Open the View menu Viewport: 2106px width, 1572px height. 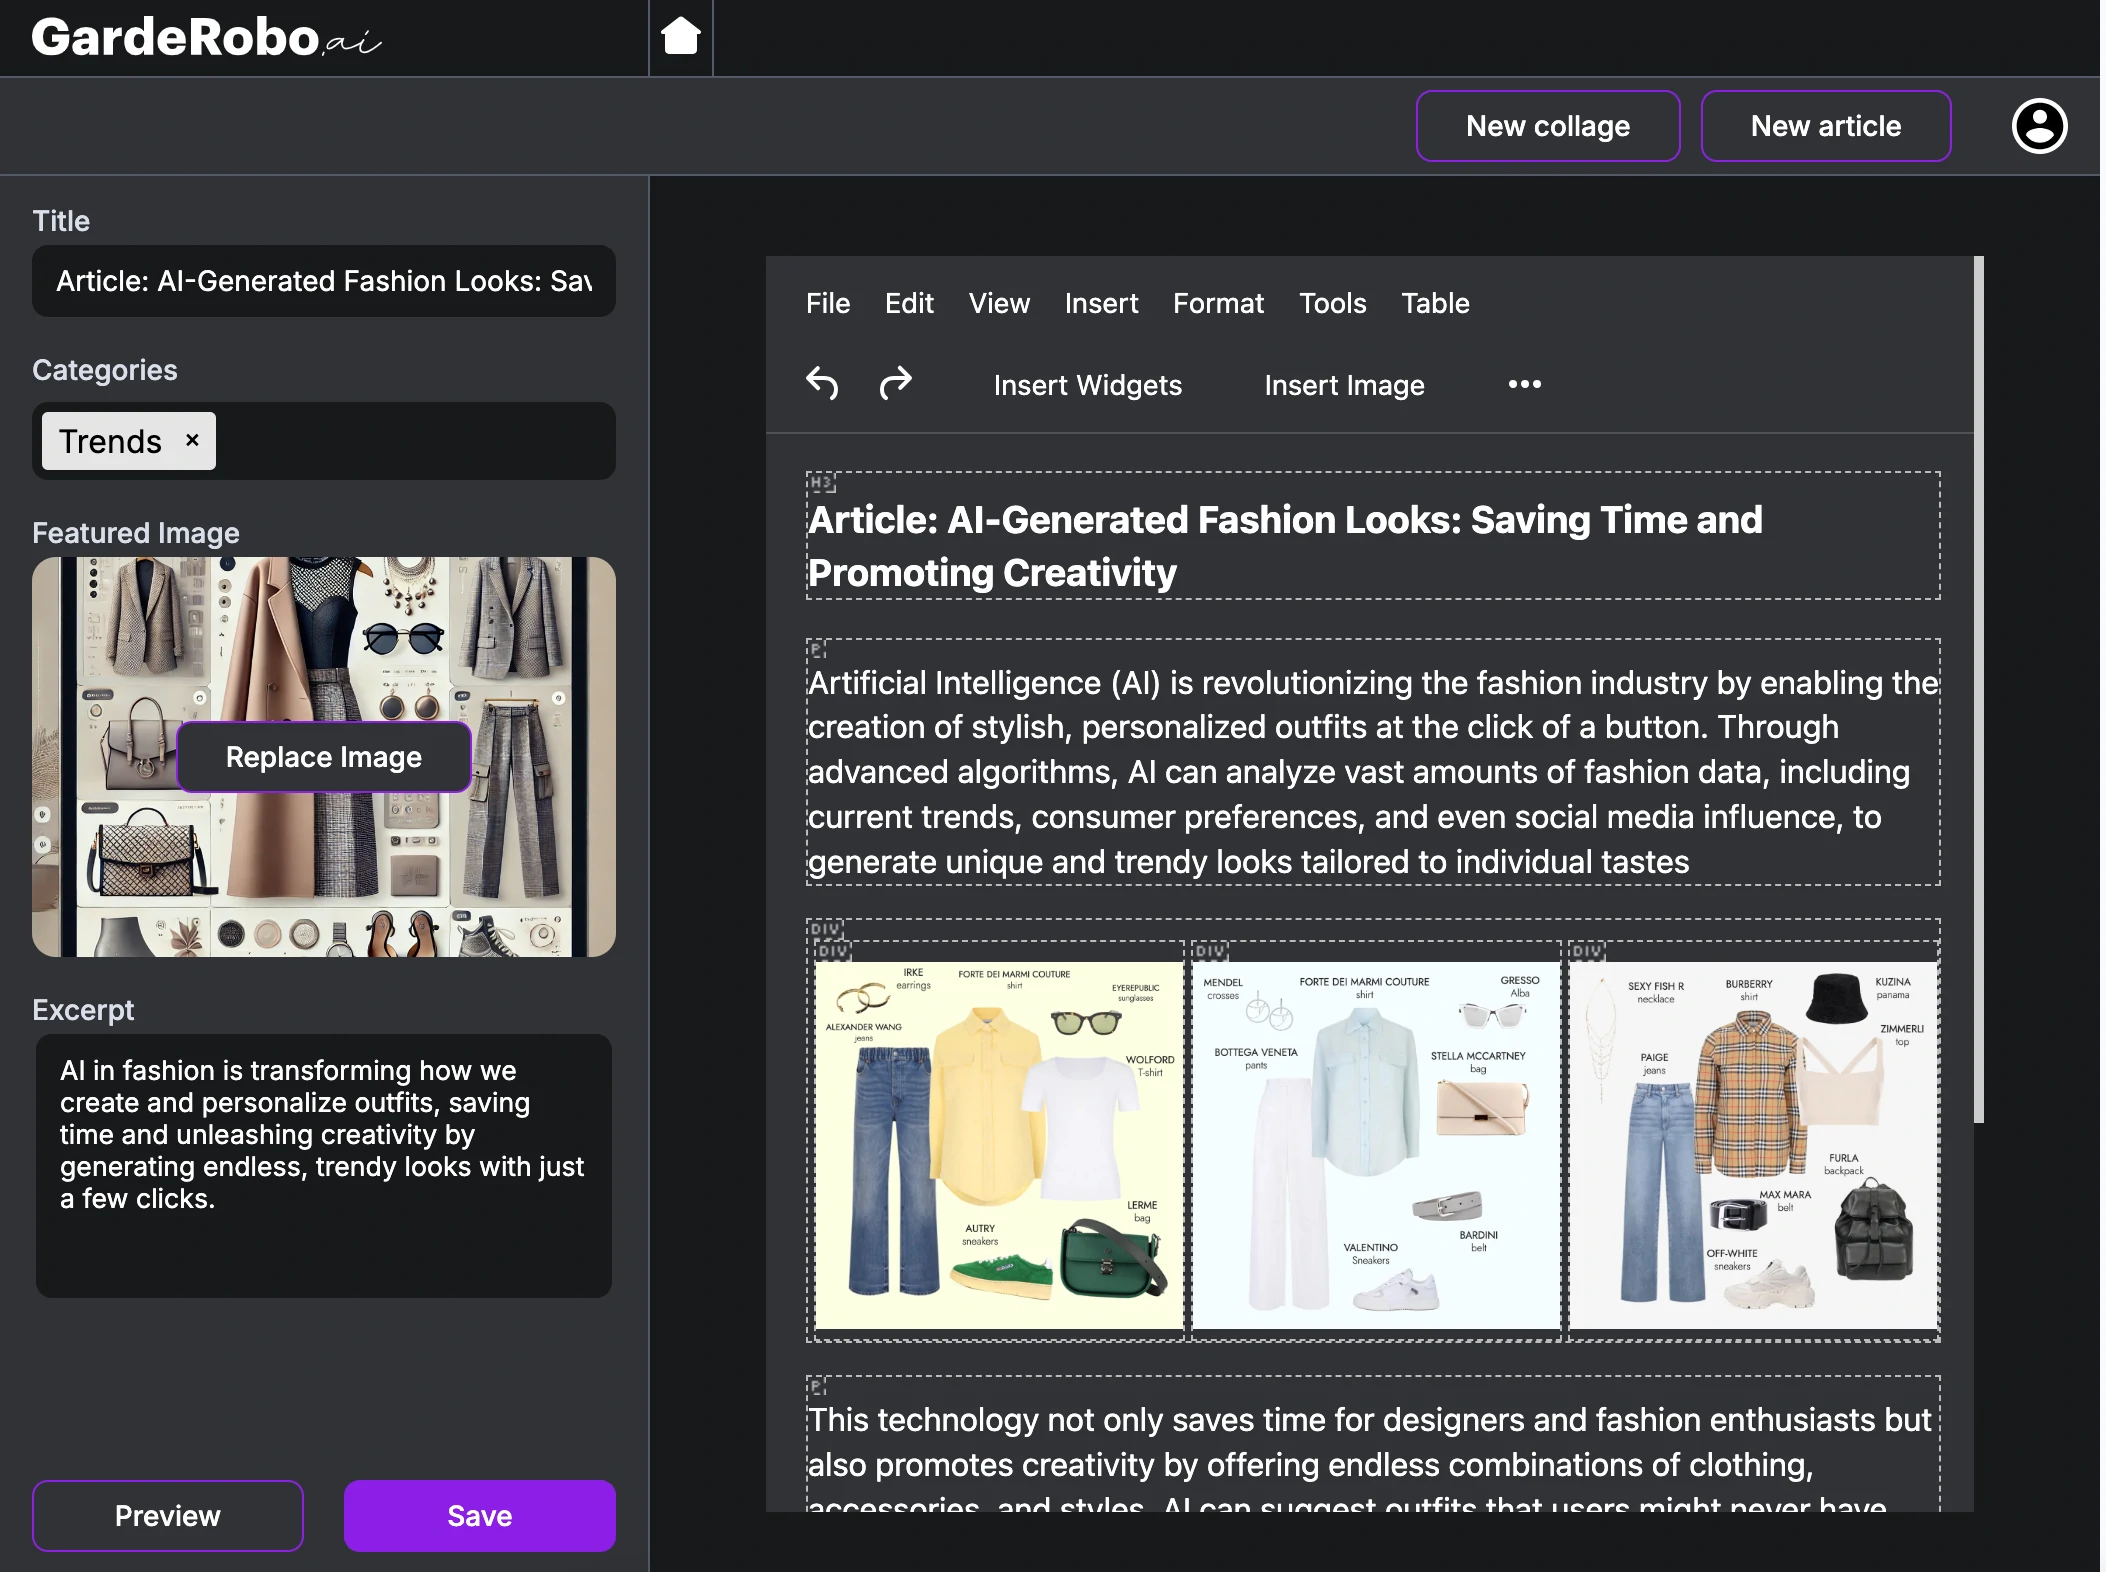click(999, 303)
